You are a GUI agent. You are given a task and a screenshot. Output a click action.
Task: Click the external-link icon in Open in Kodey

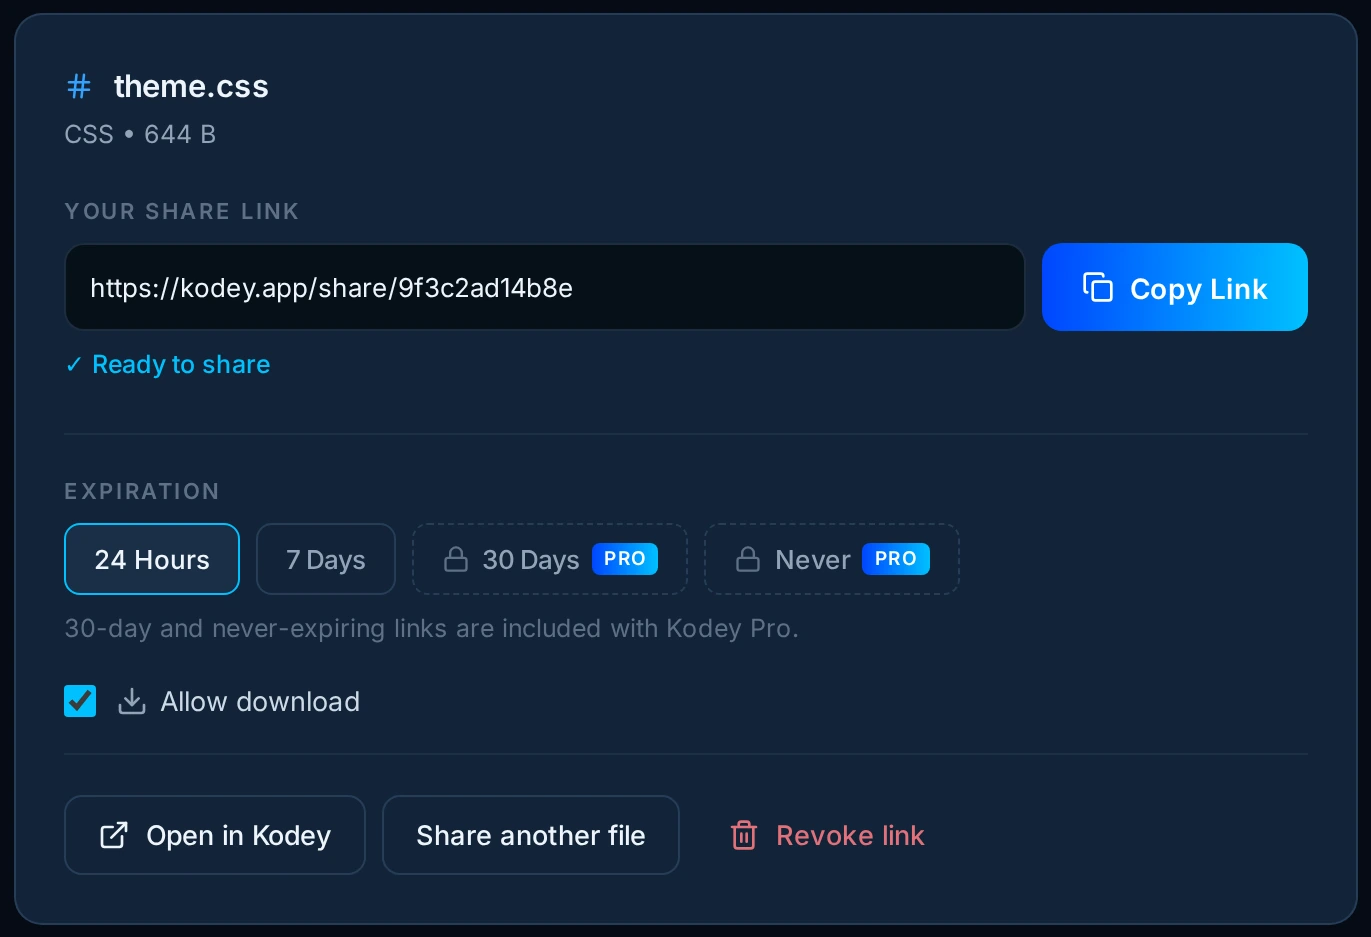click(x=114, y=835)
